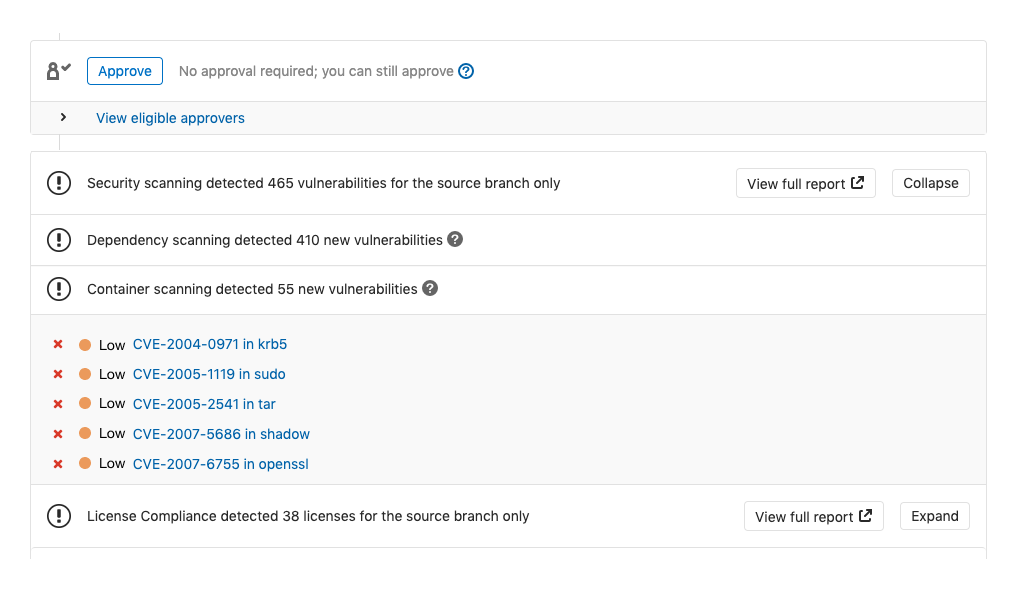Viewport: 1022px width, 598px height.
Task: Click the Security scanning warning status icon
Action: point(59,183)
